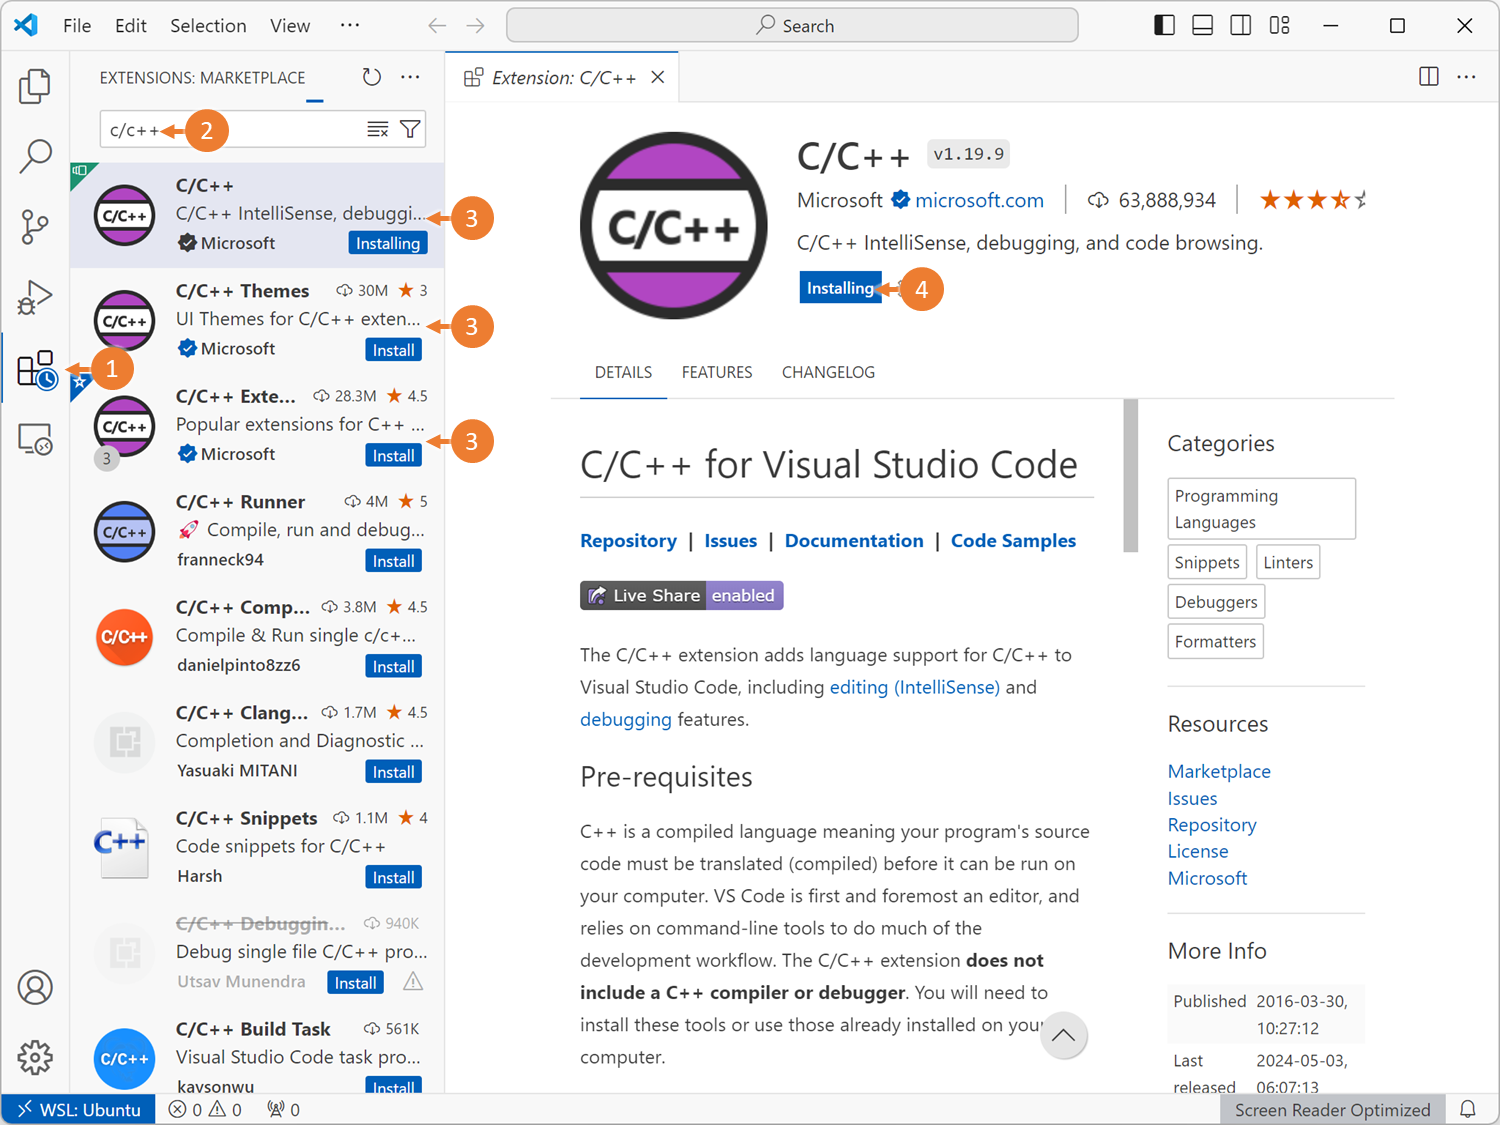
Task: Open the Extensions view icon
Action: [36, 369]
